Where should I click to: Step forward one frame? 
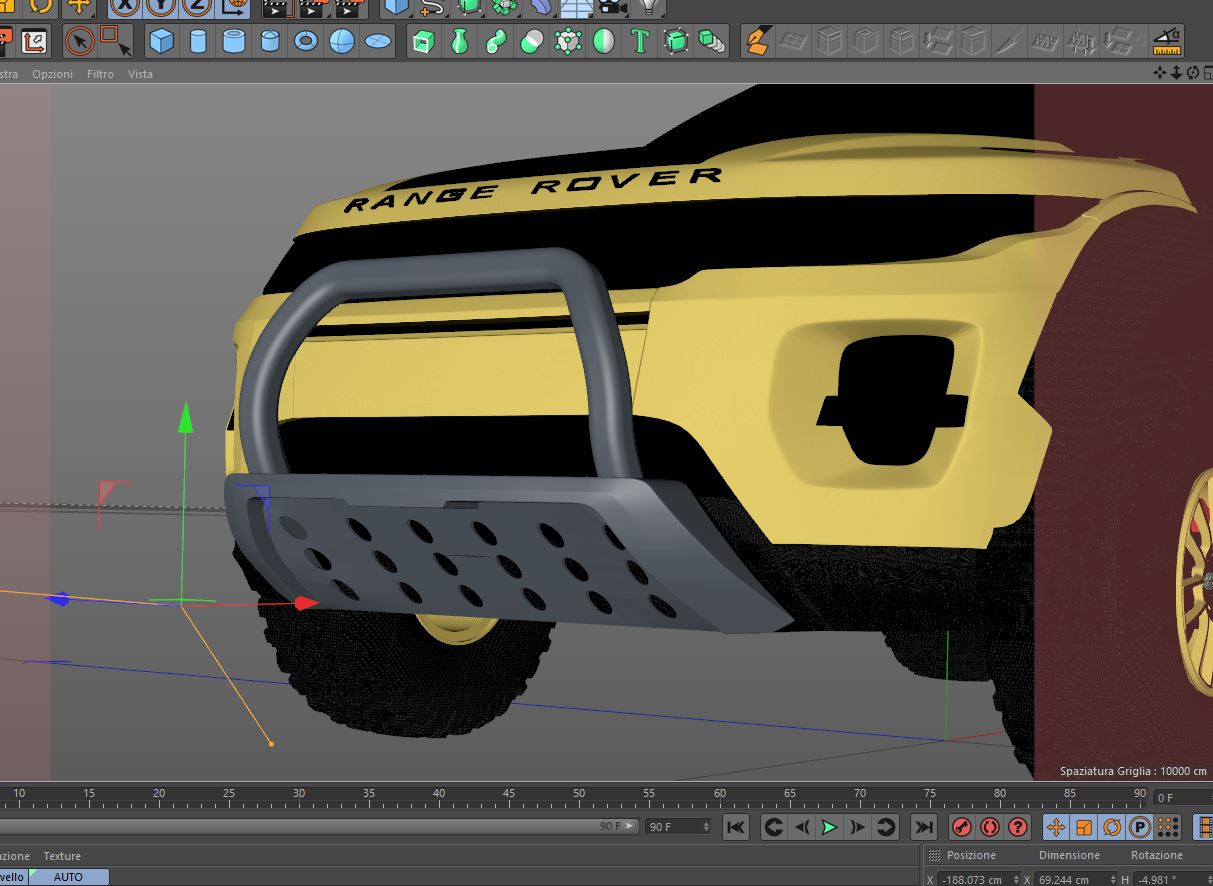pos(857,827)
